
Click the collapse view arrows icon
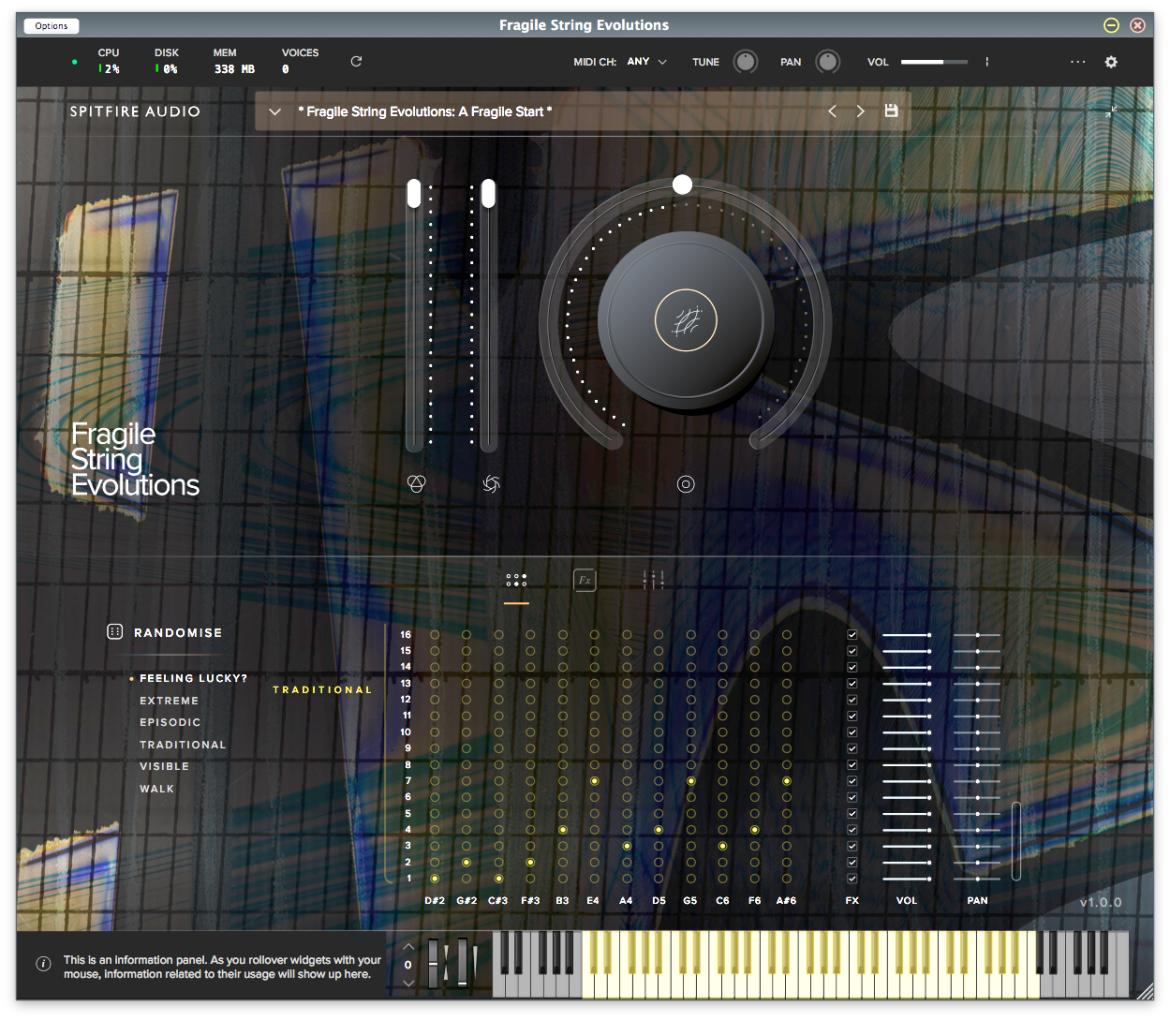click(x=1110, y=111)
